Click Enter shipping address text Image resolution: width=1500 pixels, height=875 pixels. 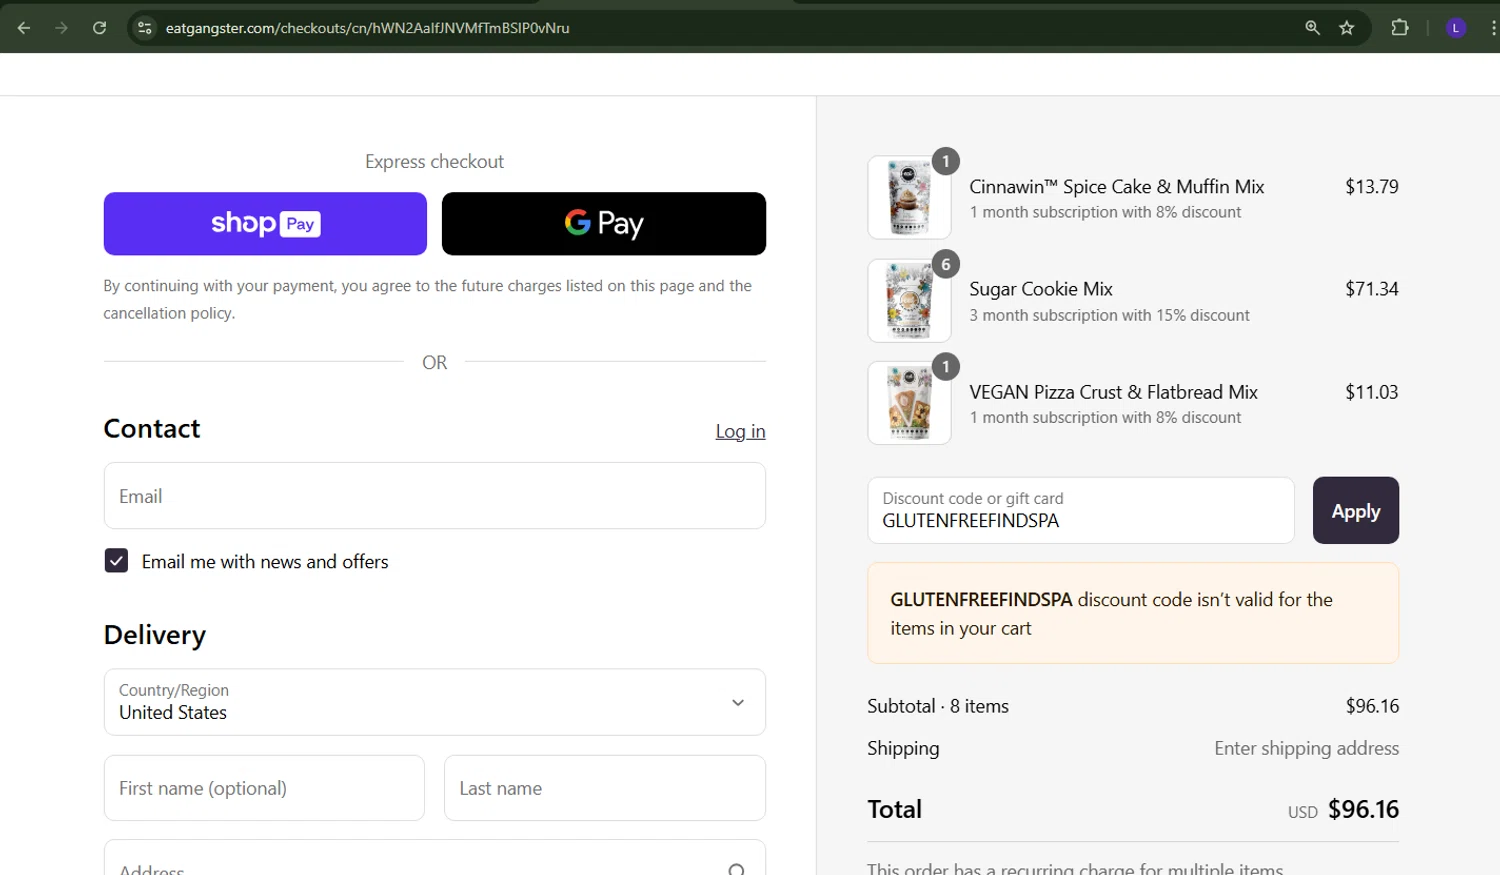click(1307, 748)
